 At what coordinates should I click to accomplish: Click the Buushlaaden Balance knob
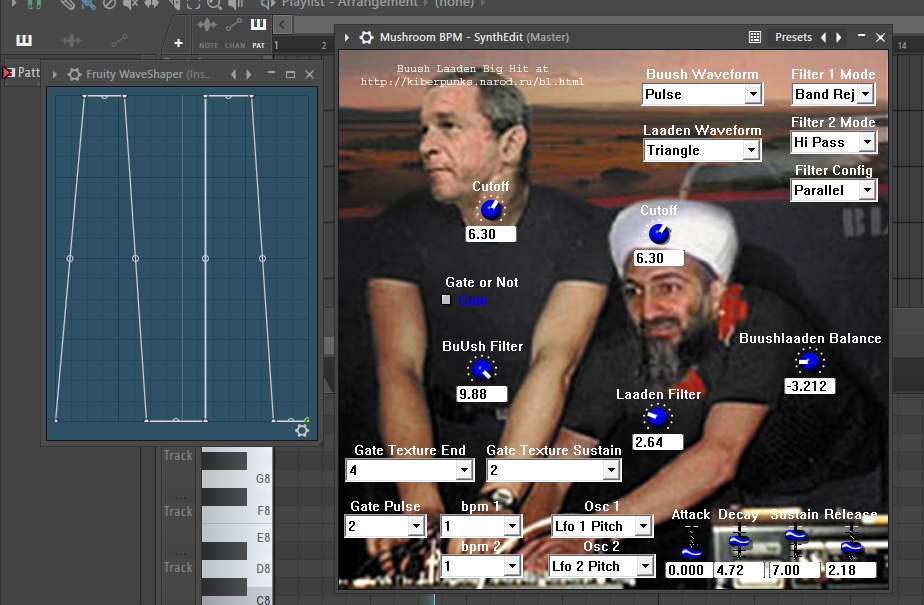click(x=809, y=361)
